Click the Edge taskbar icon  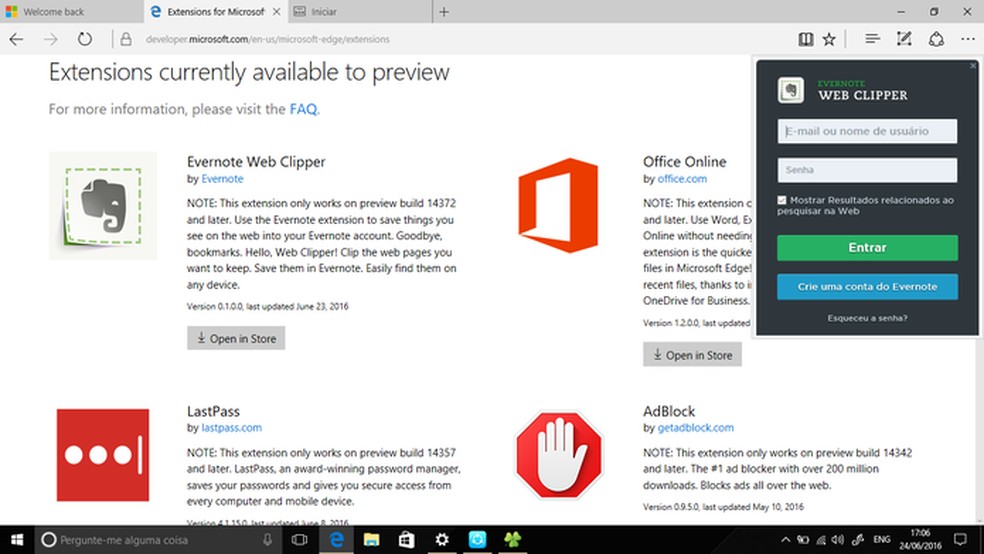tap(336, 540)
